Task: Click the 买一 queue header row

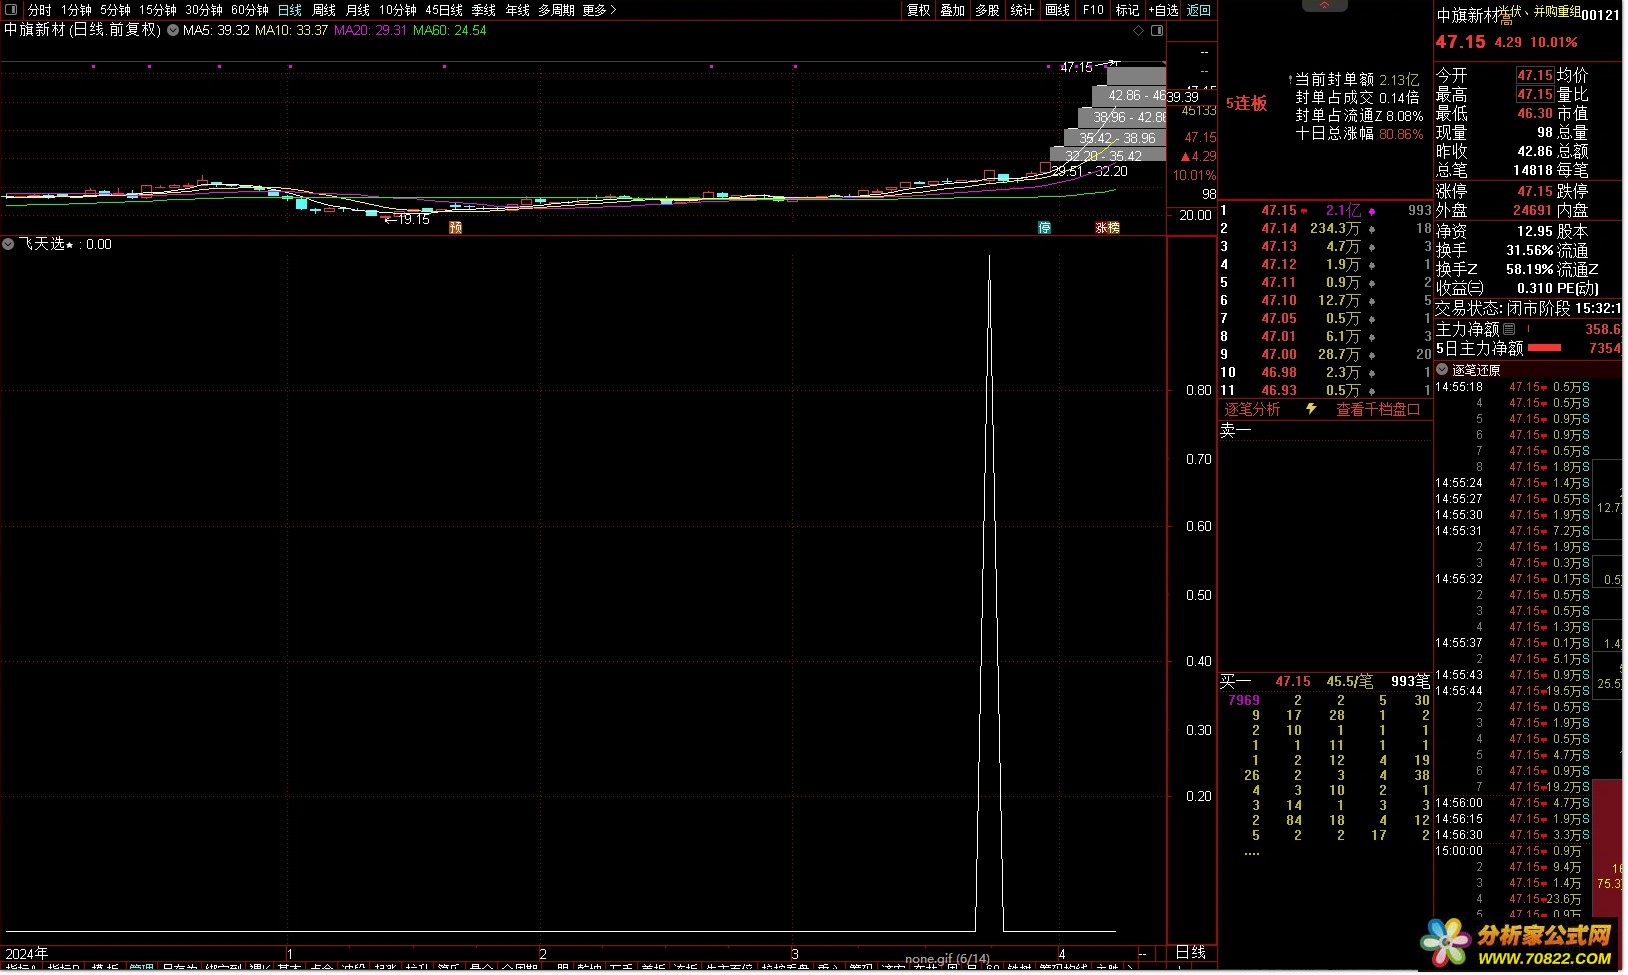Action: (1325, 681)
